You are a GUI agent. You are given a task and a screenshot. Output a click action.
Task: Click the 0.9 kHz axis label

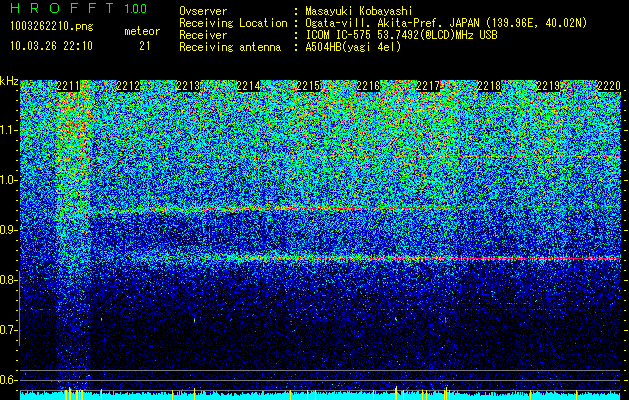coord(8,230)
